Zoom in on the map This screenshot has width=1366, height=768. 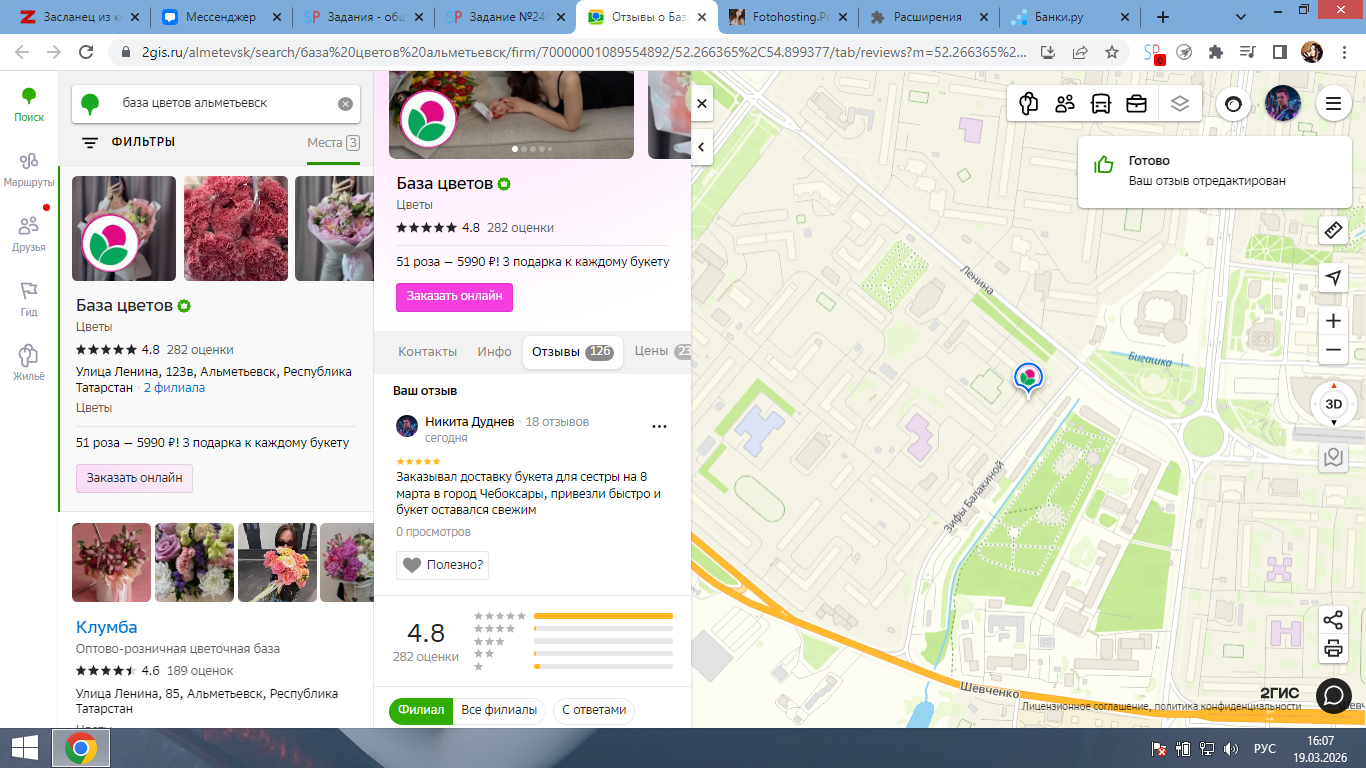click(x=1333, y=321)
